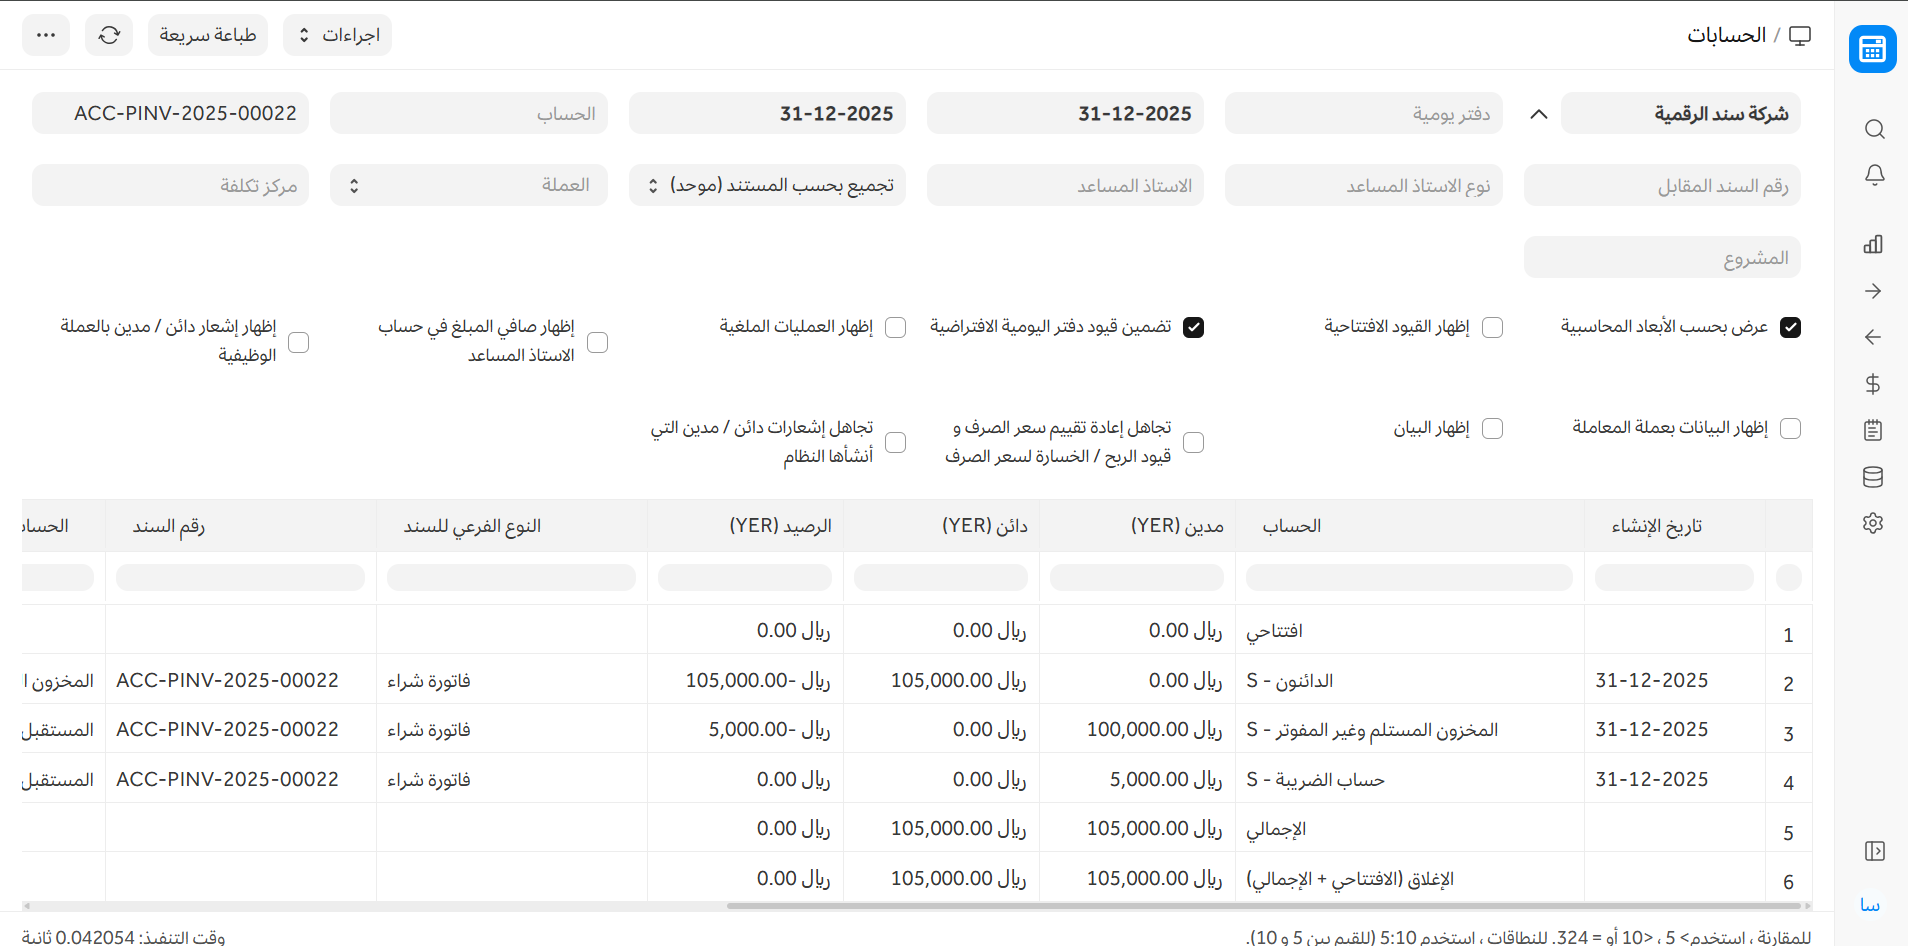Expand the العملة currency dropdown
The height and width of the screenshot is (946, 1908).
469,186
